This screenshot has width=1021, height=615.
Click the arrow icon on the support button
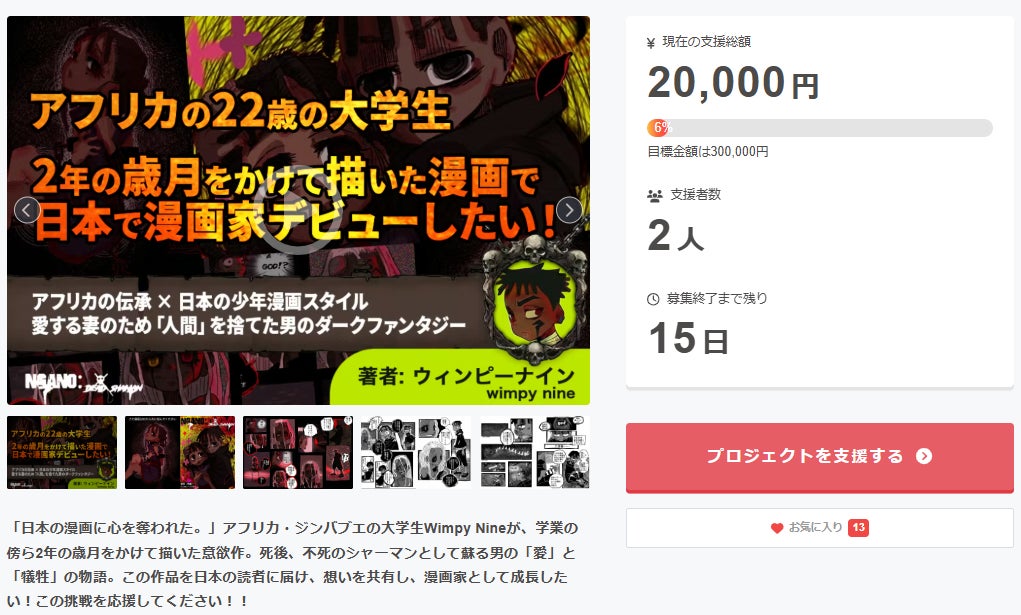923,456
